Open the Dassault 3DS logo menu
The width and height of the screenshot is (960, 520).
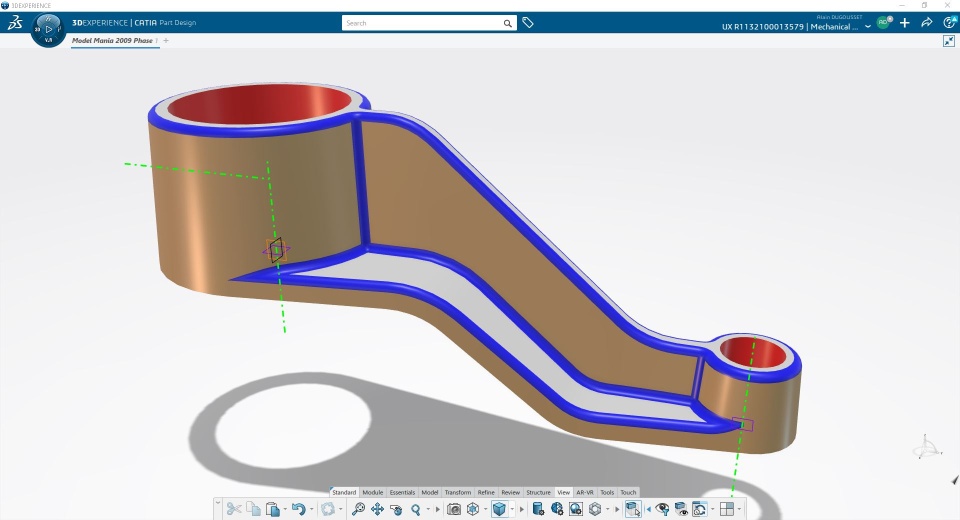[15, 23]
